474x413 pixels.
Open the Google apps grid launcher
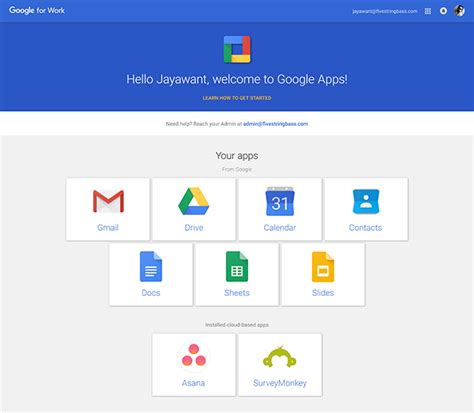click(x=428, y=11)
